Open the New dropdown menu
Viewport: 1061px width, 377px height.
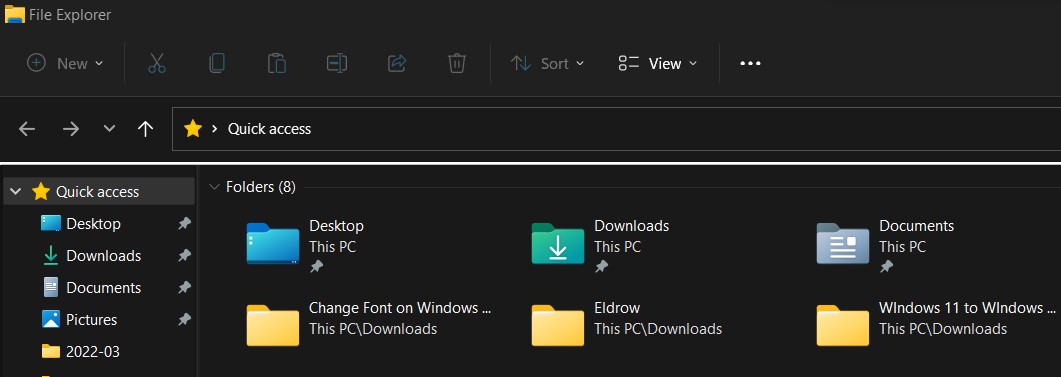(65, 64)
